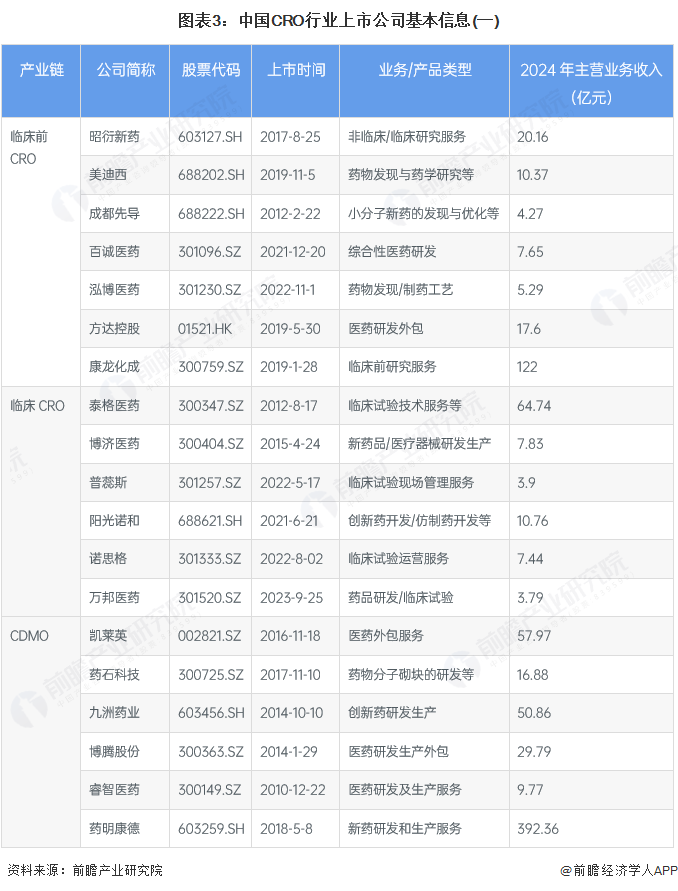Image resolution: width=678 pixels, height=891 pixels.
Task: Click revenue value 3.9
Action: pos(526,482)
